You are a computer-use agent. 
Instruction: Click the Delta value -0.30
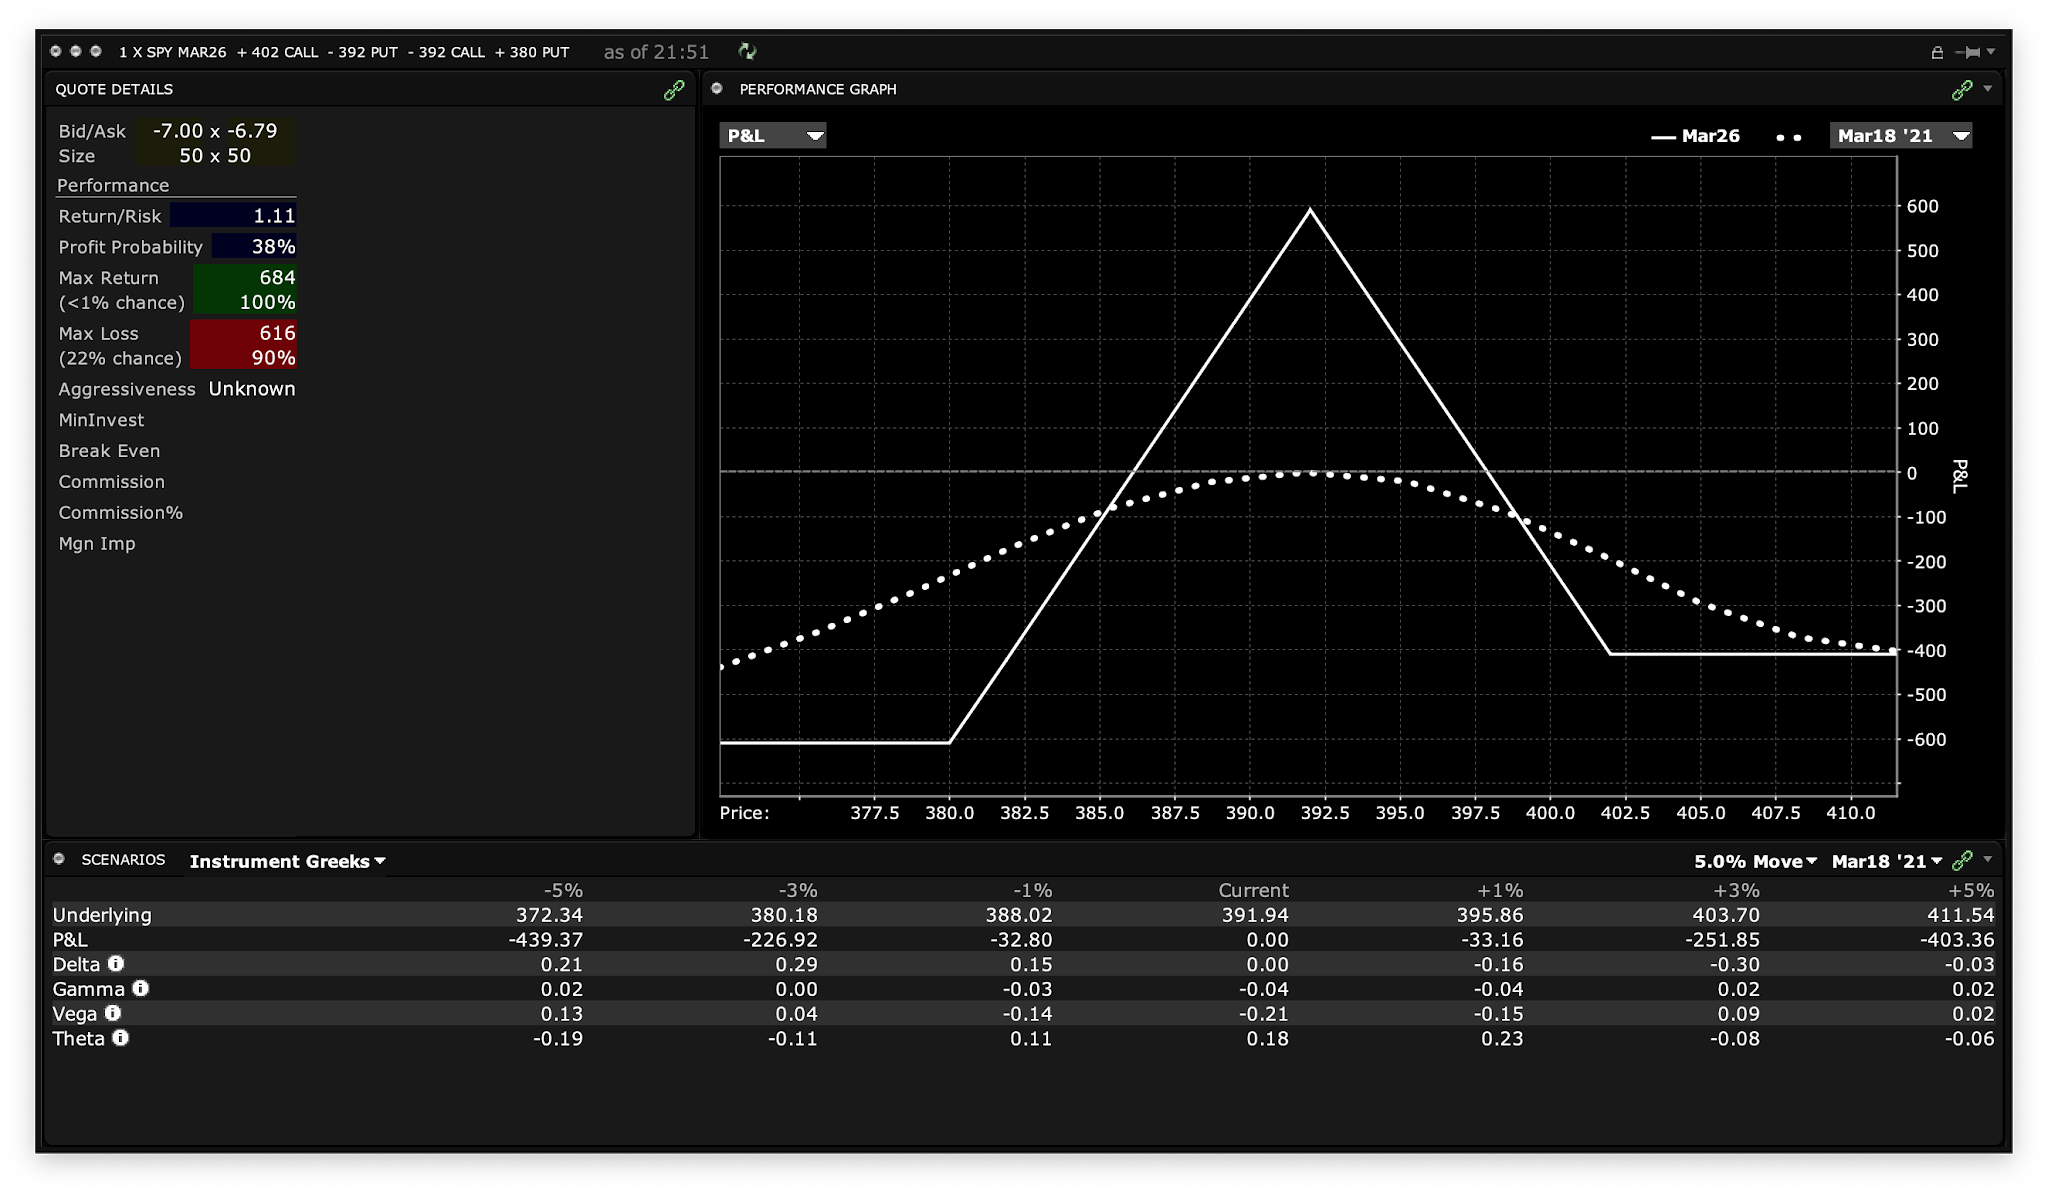pos(1734,965)
